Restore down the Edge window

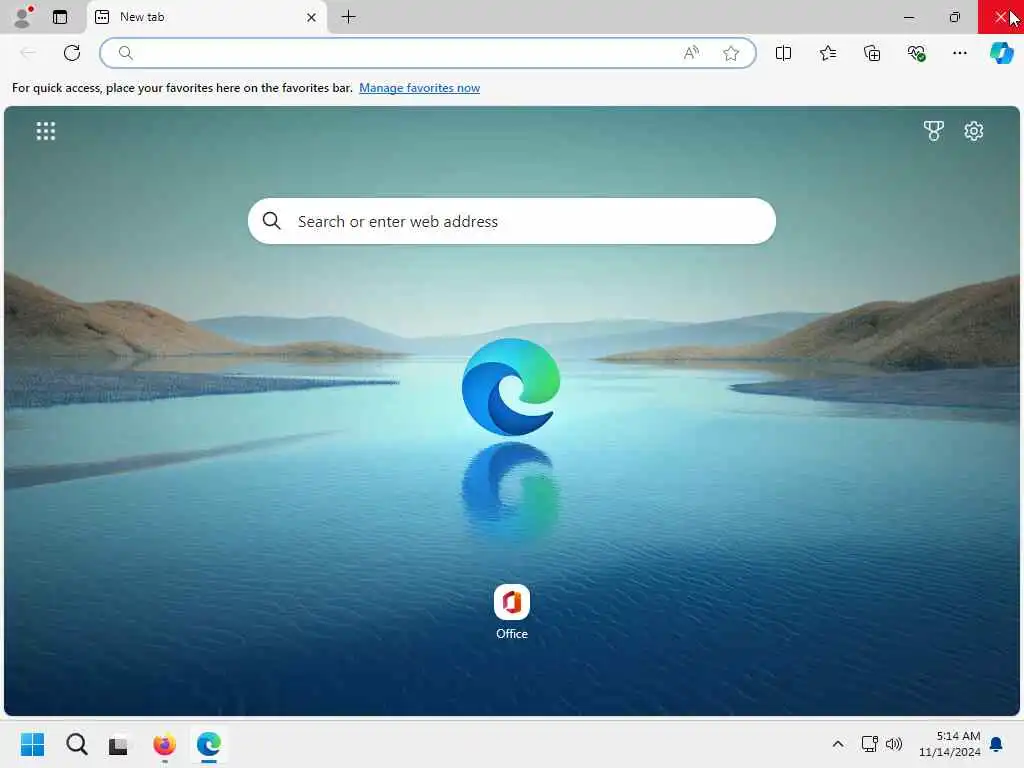(954, 17)
